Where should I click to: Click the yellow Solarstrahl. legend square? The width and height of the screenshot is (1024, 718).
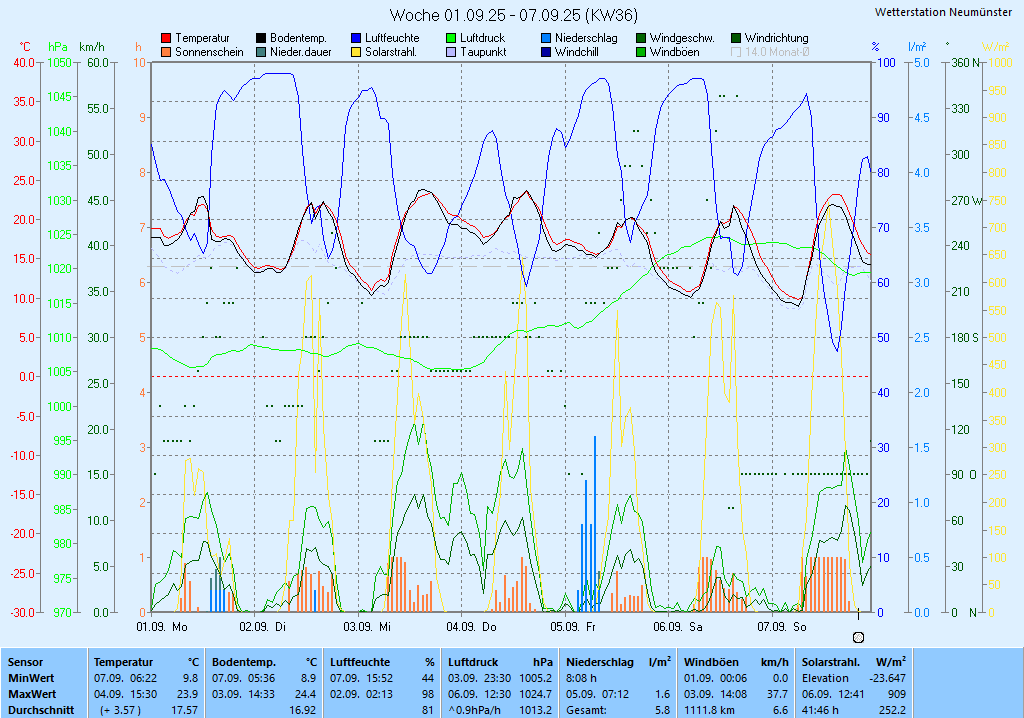pyautogui.click(x=356, y=52)
